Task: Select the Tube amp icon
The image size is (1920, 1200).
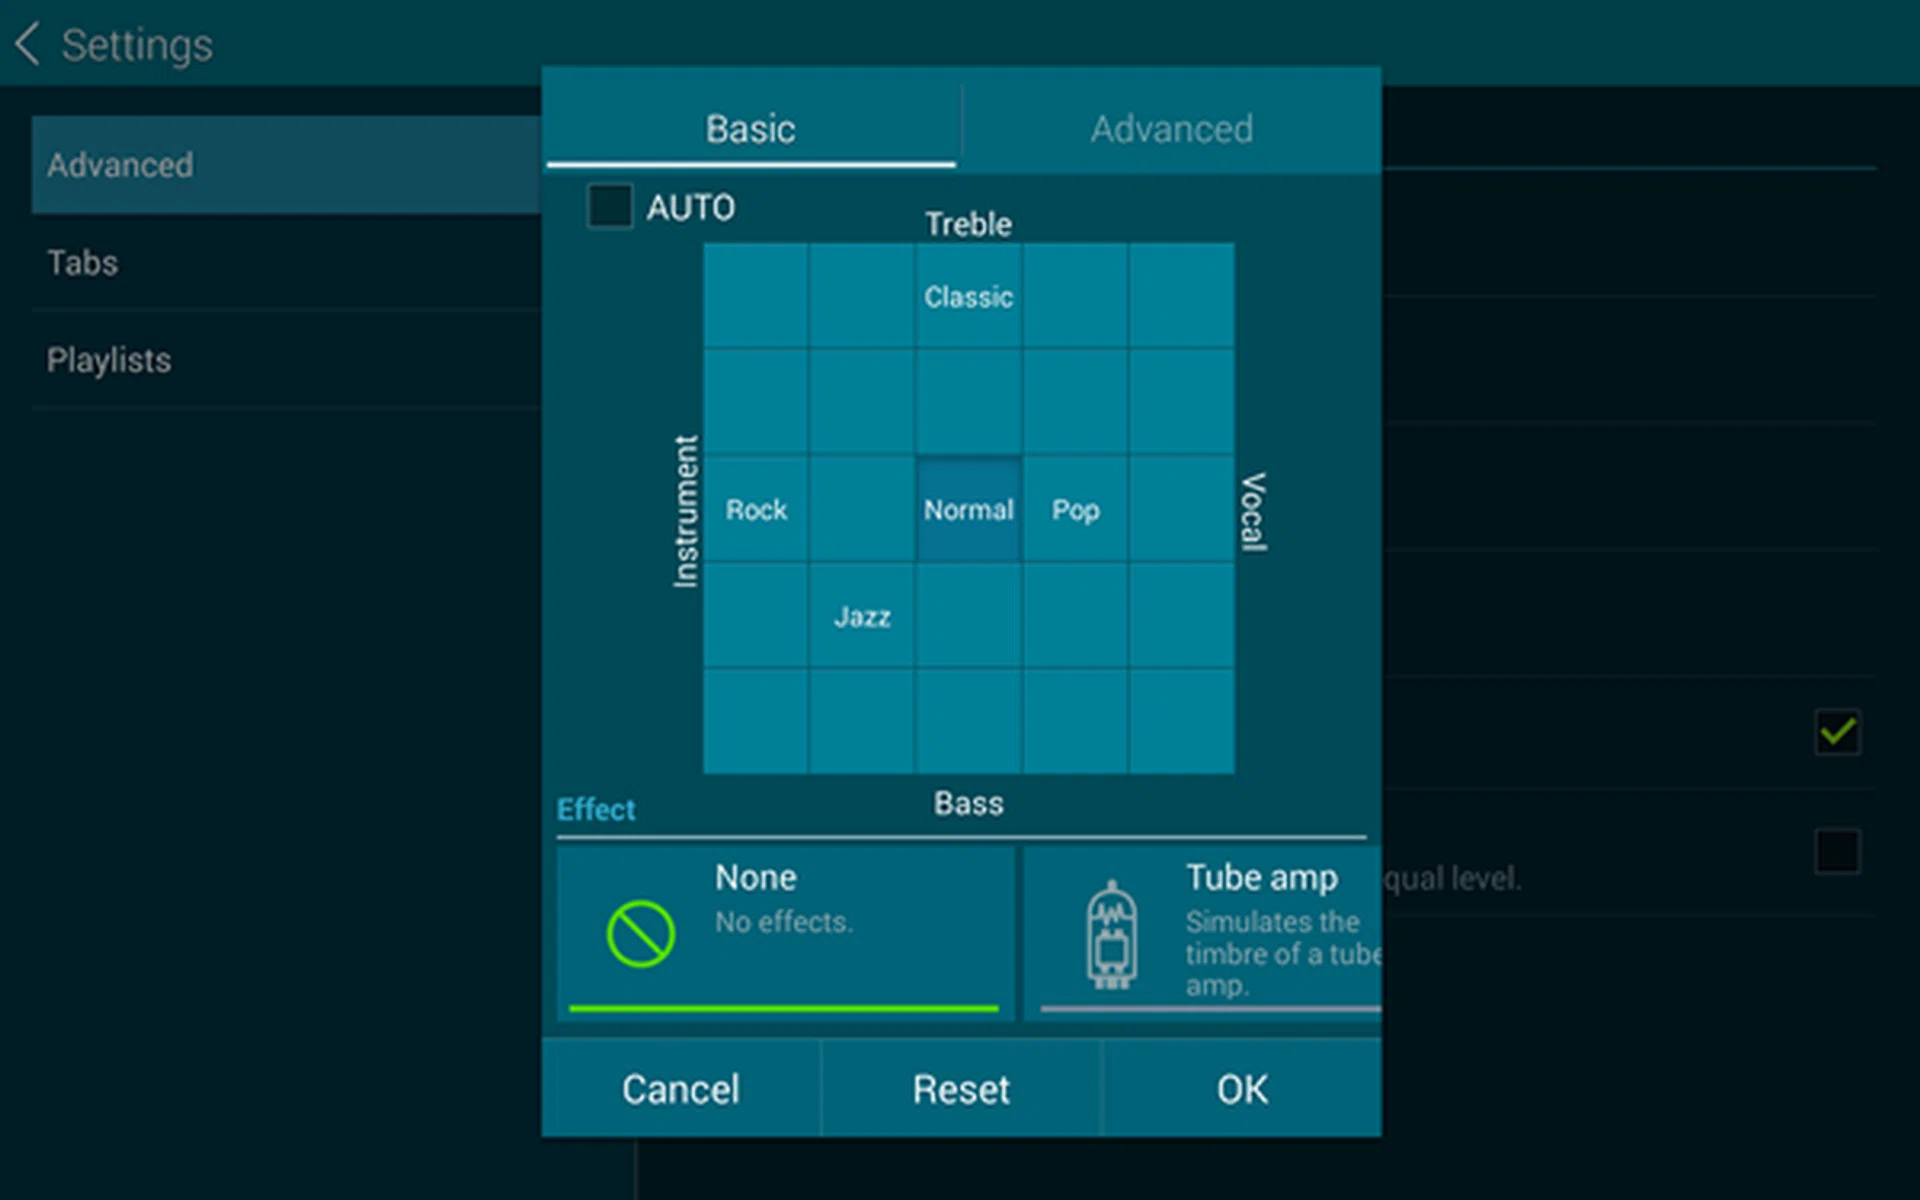Action: pyautogui.click(x=1111, y=934)
